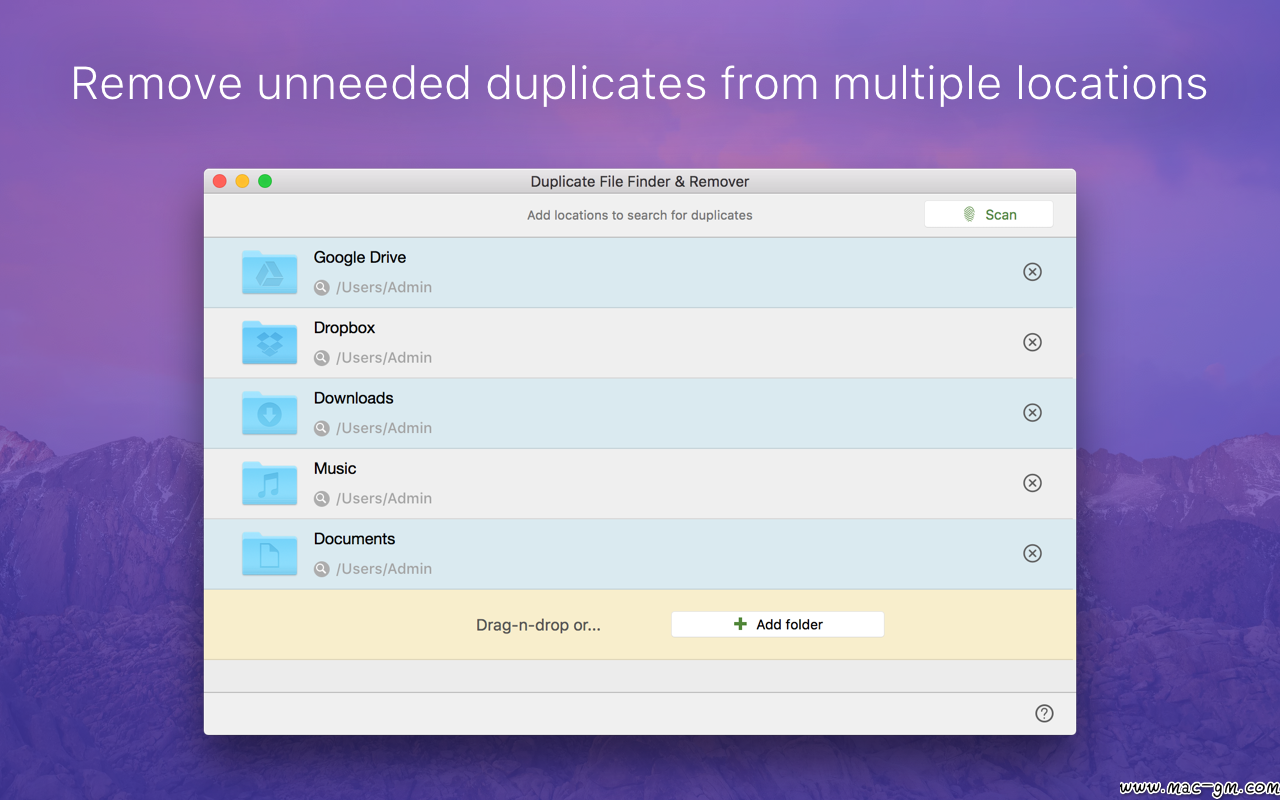Click the /Users/Admin path under Dropbox
The height and width of the screenshot is (800, 1280).
click(x=384, y=357)
